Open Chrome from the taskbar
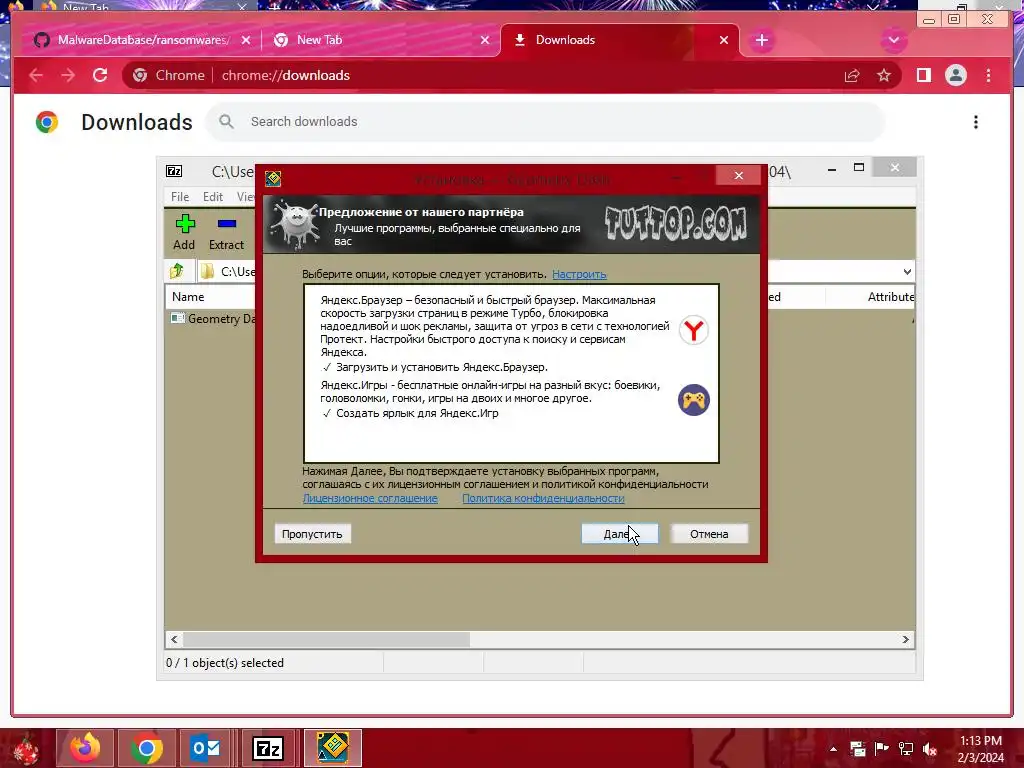Screen dimensions: 1024x768 point(146,748)
